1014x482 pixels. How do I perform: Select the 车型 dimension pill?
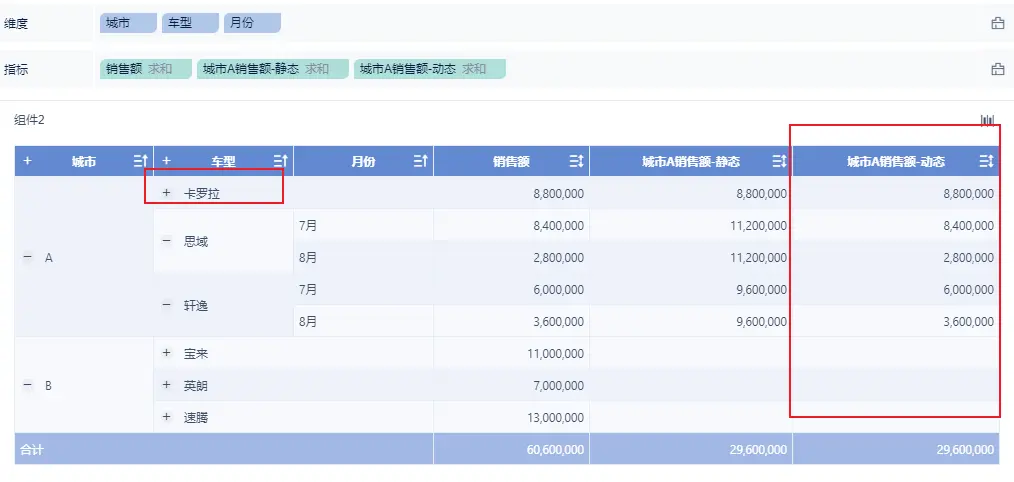pos(190,23)
